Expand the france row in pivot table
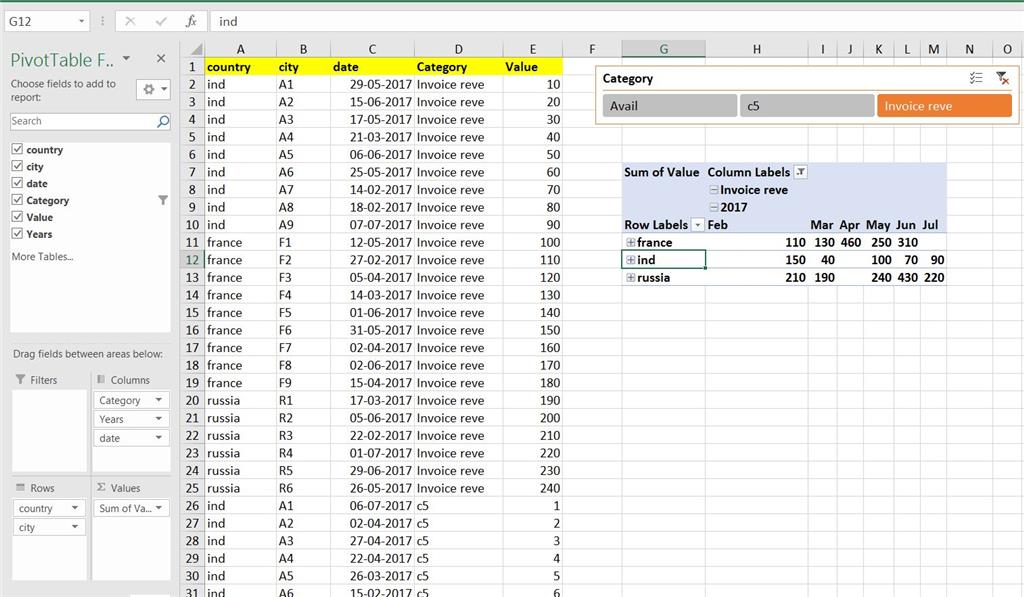The width and height of the screenshot is (1024, 597). (x=631, y=242)
